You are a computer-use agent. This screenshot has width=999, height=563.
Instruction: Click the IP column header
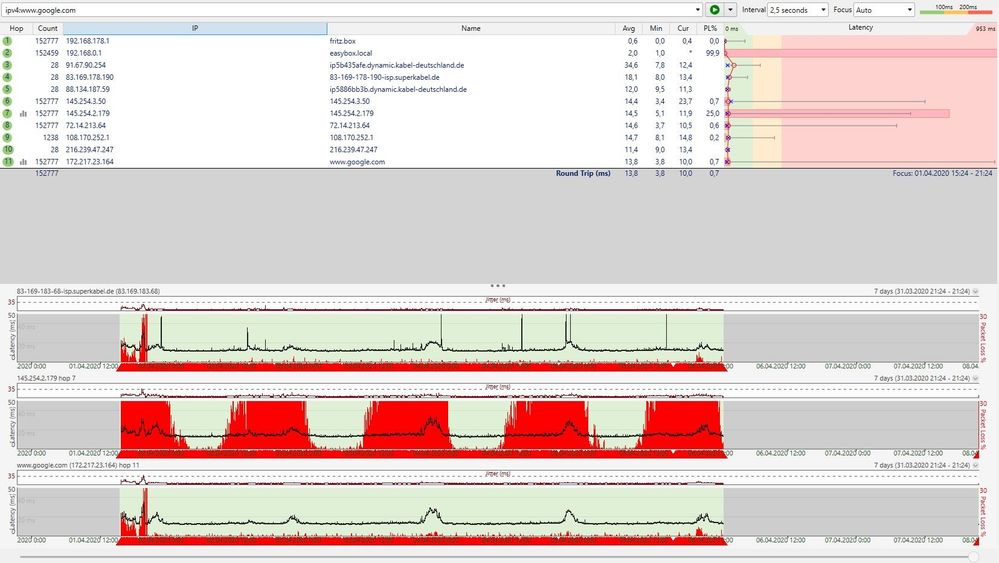195,28
